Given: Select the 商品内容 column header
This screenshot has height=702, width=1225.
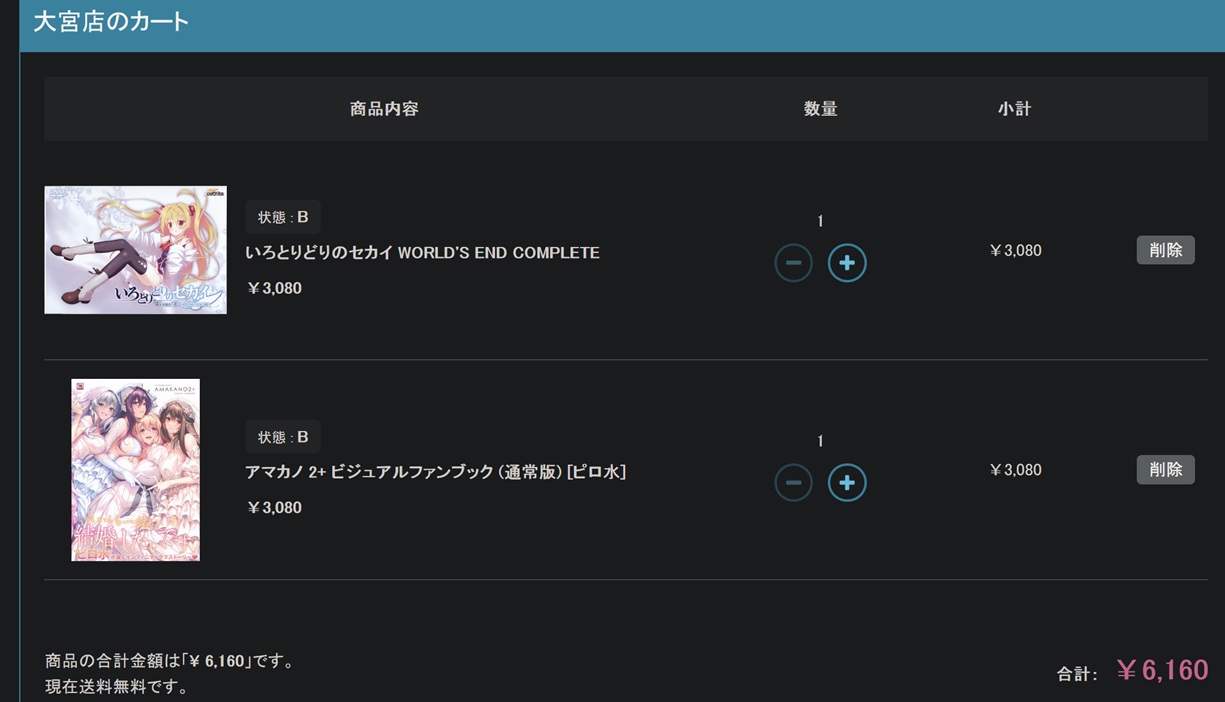Looking at the screenshot, I should 384,109.
